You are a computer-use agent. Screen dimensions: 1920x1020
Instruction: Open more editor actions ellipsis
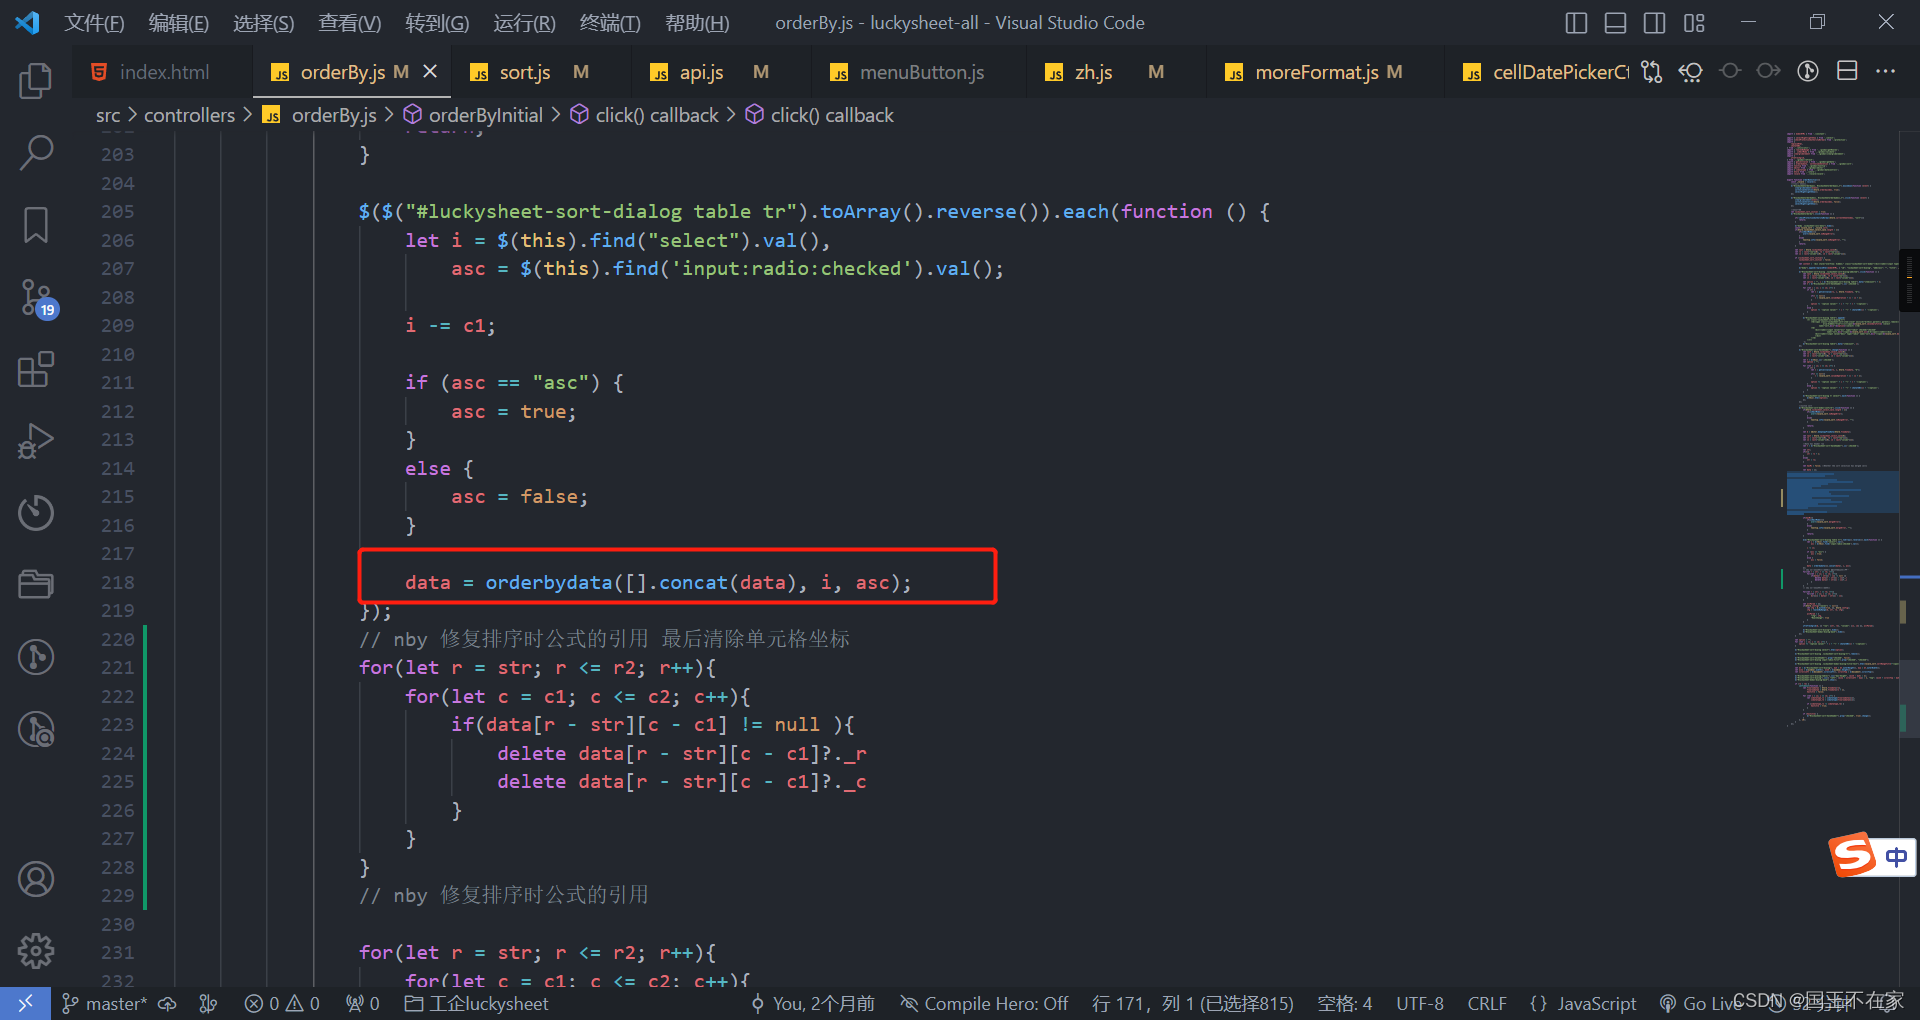(x=1886, y=71)
